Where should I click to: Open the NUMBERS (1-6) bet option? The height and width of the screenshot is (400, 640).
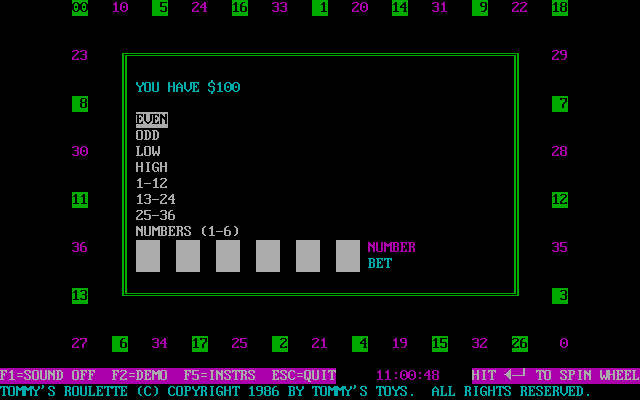pyautogui.click(x=188, y=231)
